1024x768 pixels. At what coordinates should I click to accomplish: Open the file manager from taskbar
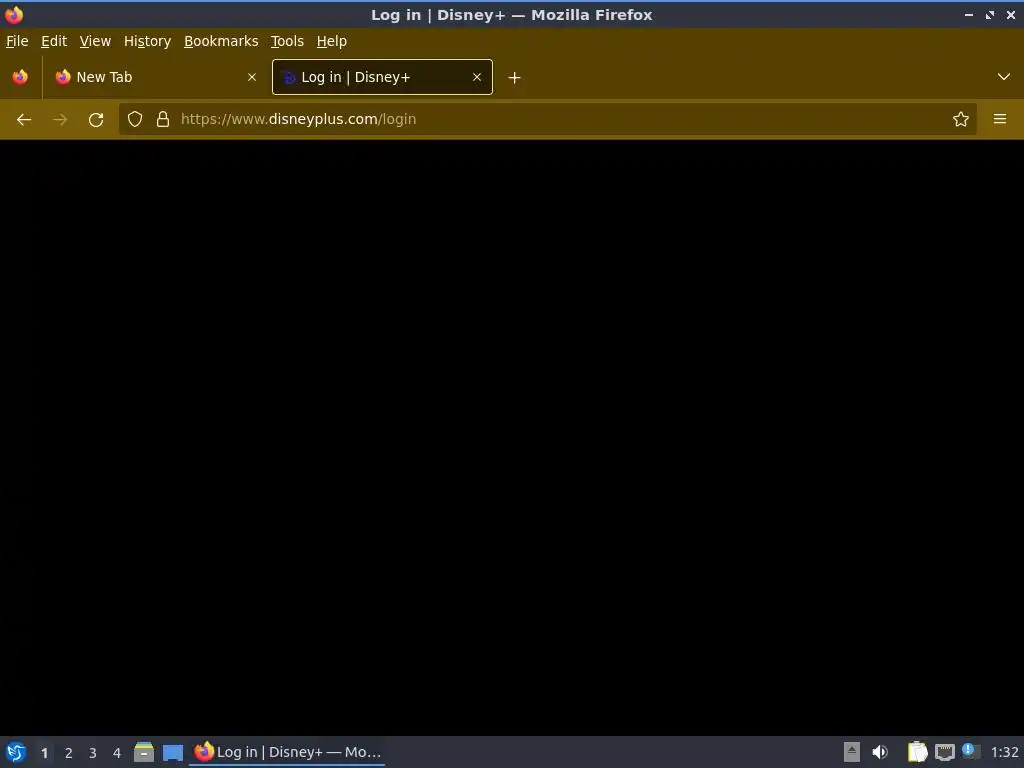tap(144, 752)
